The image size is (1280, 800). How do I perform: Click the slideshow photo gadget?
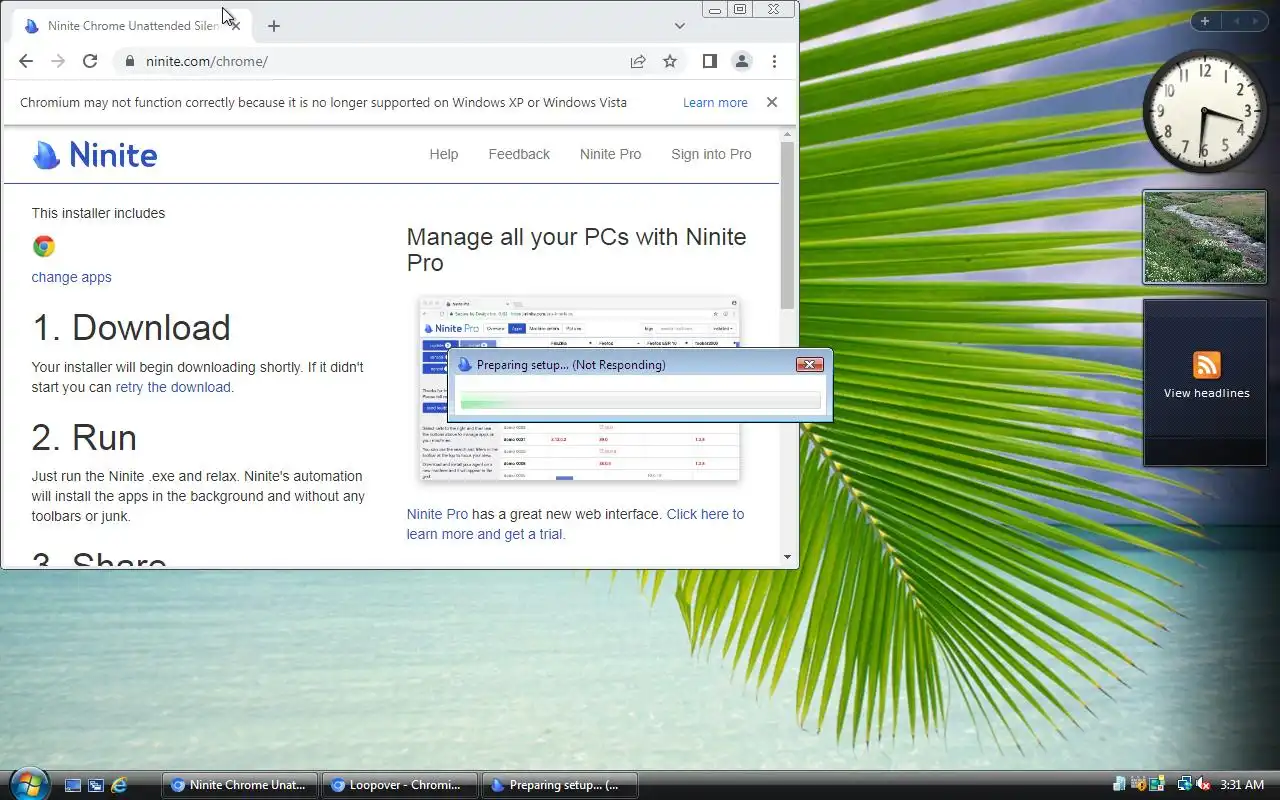1205,237
